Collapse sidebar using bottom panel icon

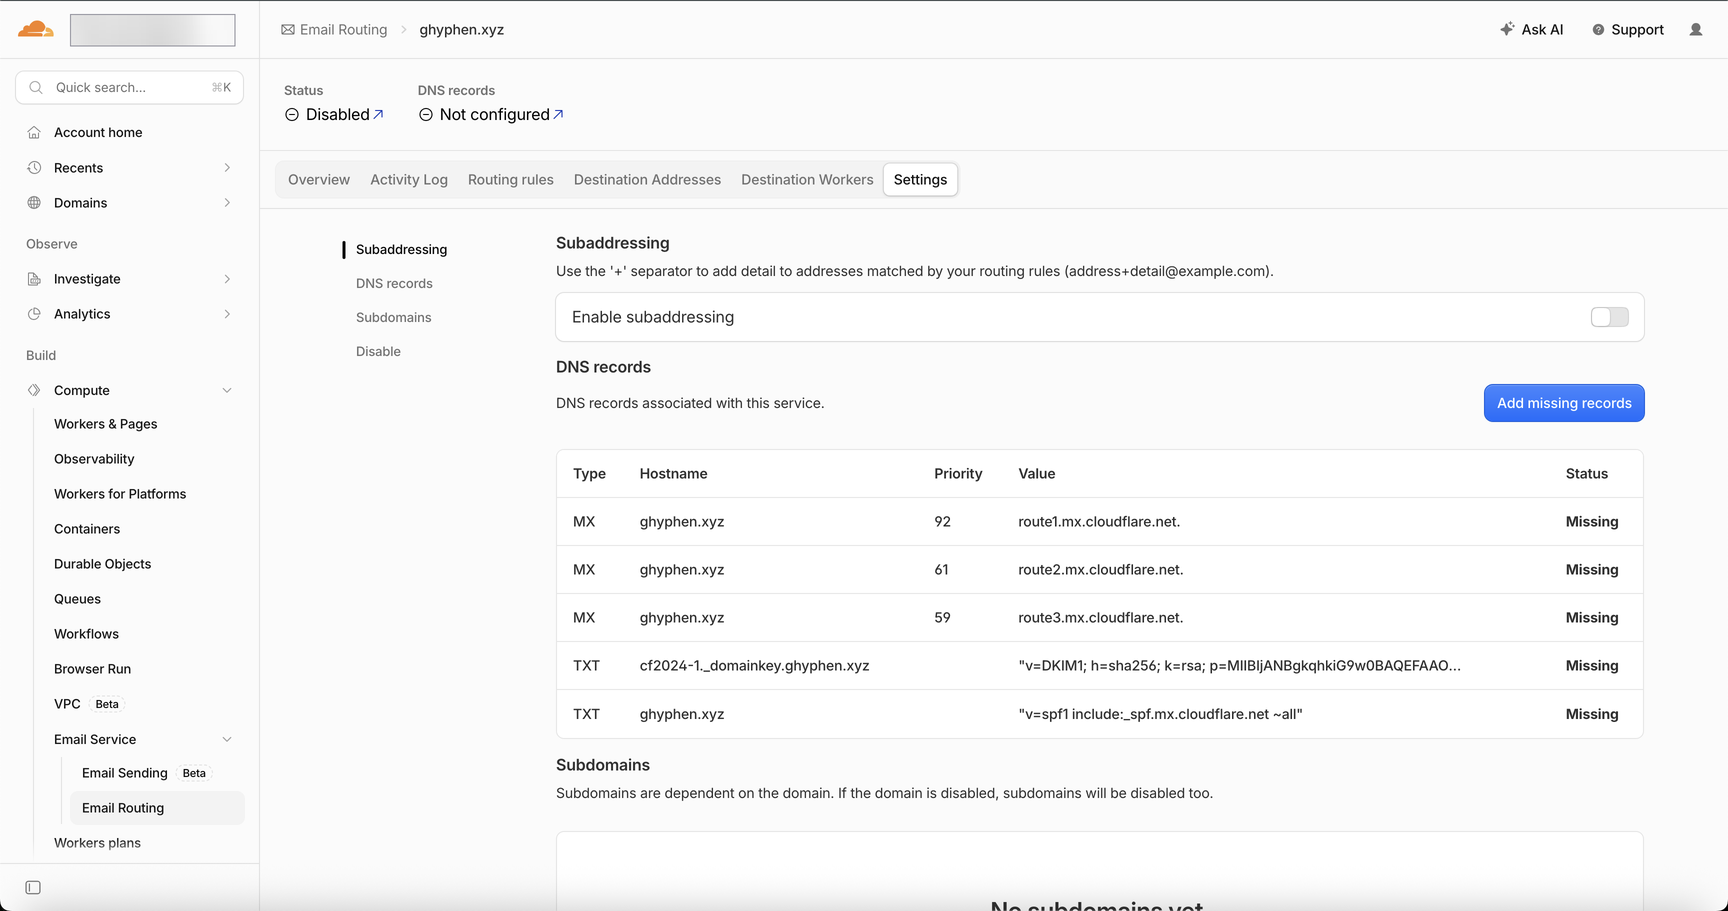pos(33,888)
